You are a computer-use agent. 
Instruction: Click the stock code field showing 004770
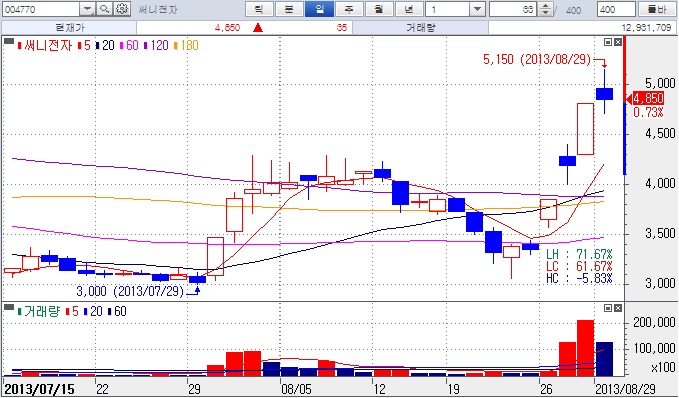click(41, 9)
